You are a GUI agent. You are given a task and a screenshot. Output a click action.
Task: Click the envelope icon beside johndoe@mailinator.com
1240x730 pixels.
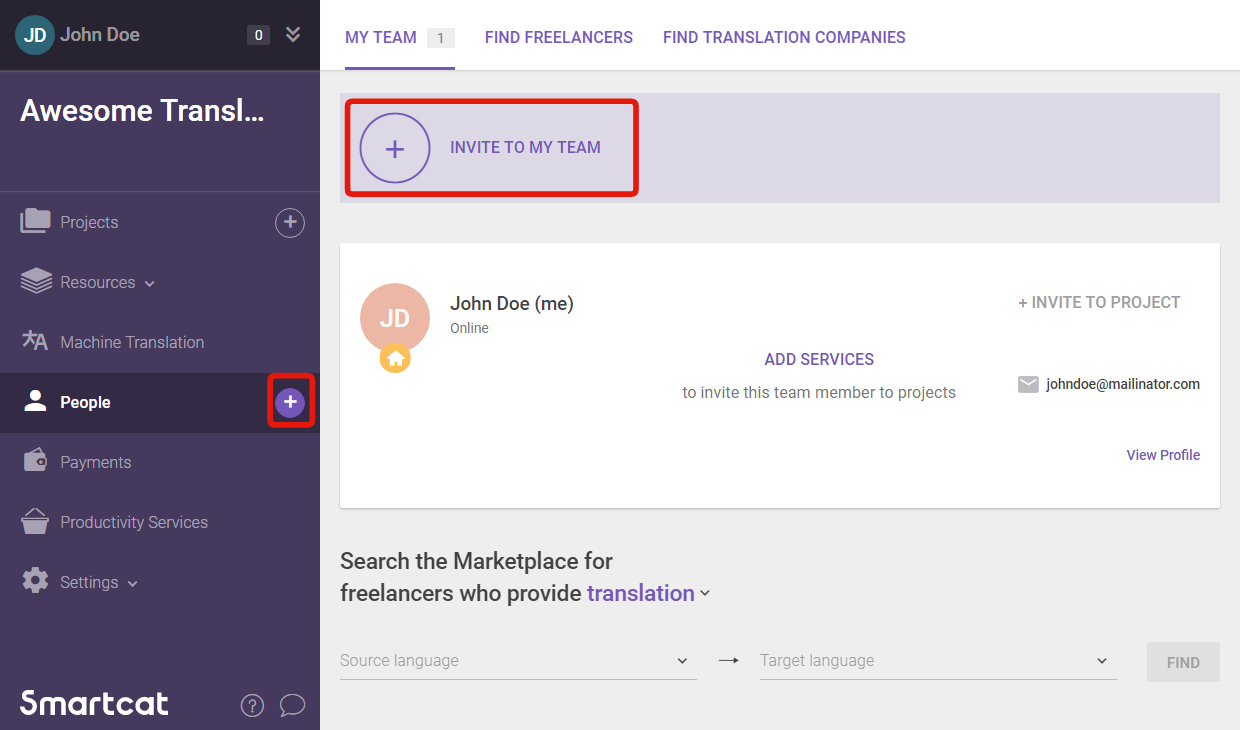pyautogui.click(x=1028, y=384)
